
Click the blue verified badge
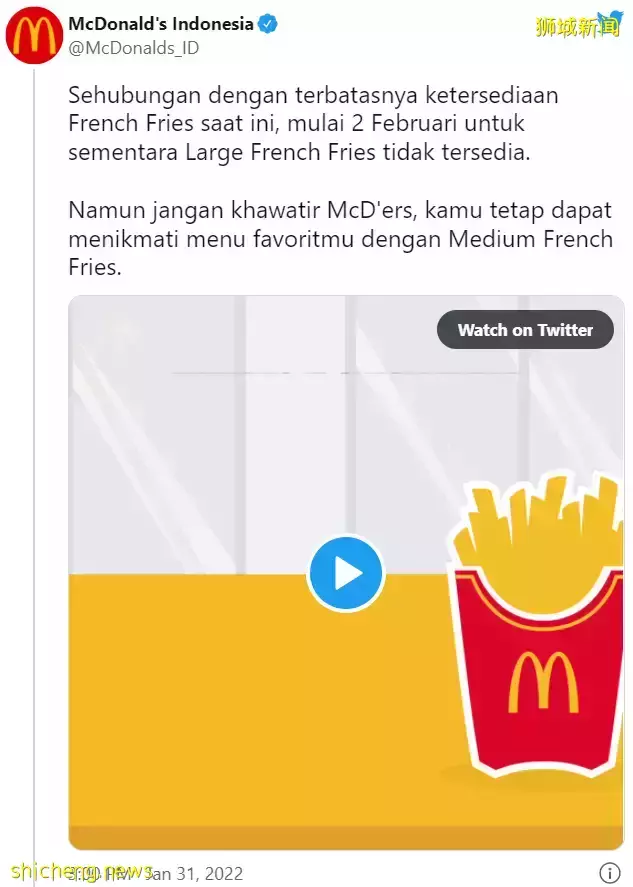[x=268, y=24]
